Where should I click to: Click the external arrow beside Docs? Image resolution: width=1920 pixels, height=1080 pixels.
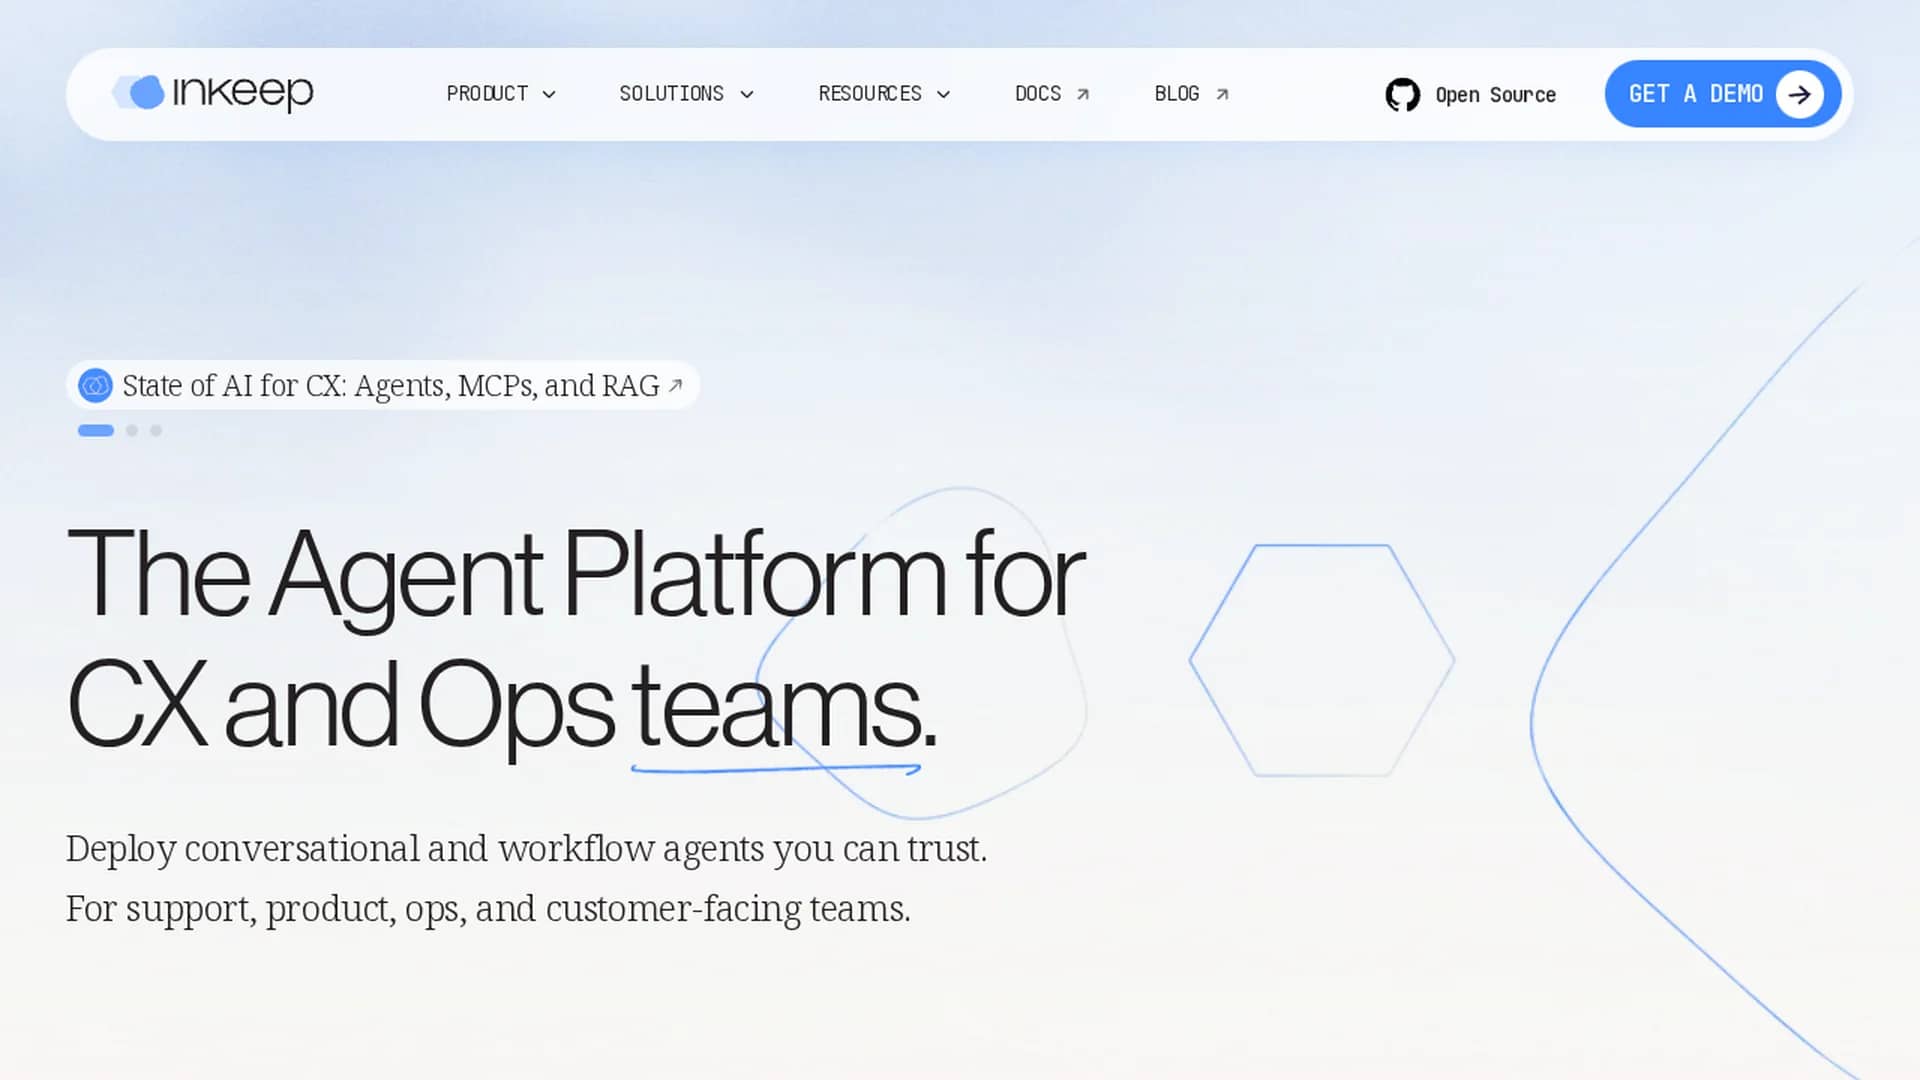[1083, 94]
